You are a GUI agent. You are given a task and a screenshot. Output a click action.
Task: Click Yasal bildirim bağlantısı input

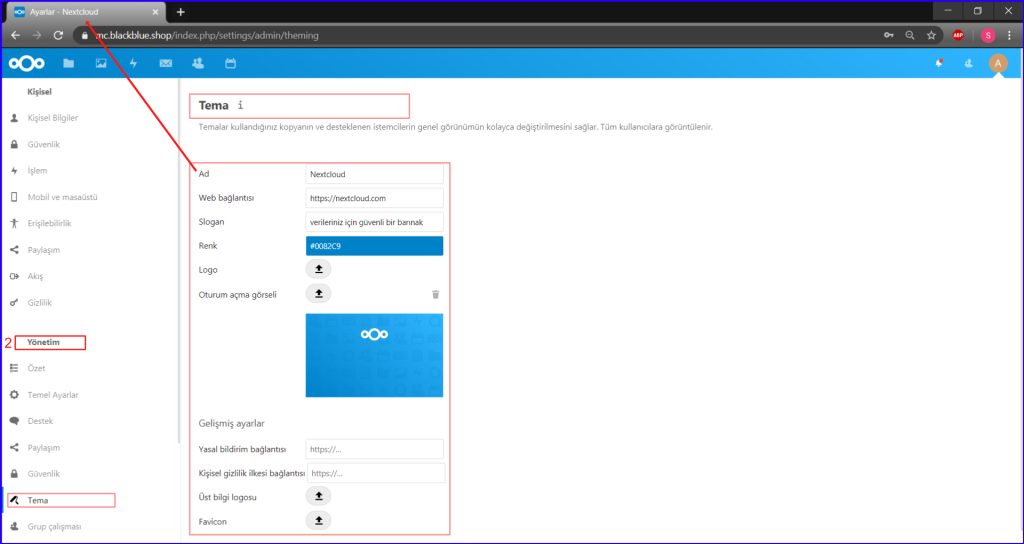[x=374, y=449]
